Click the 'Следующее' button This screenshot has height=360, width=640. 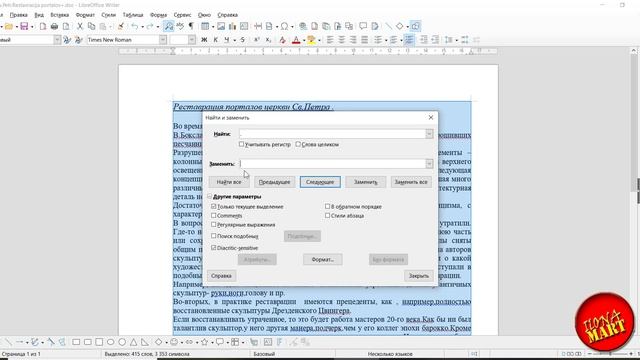pyautogui.click(x=320, y=182)
